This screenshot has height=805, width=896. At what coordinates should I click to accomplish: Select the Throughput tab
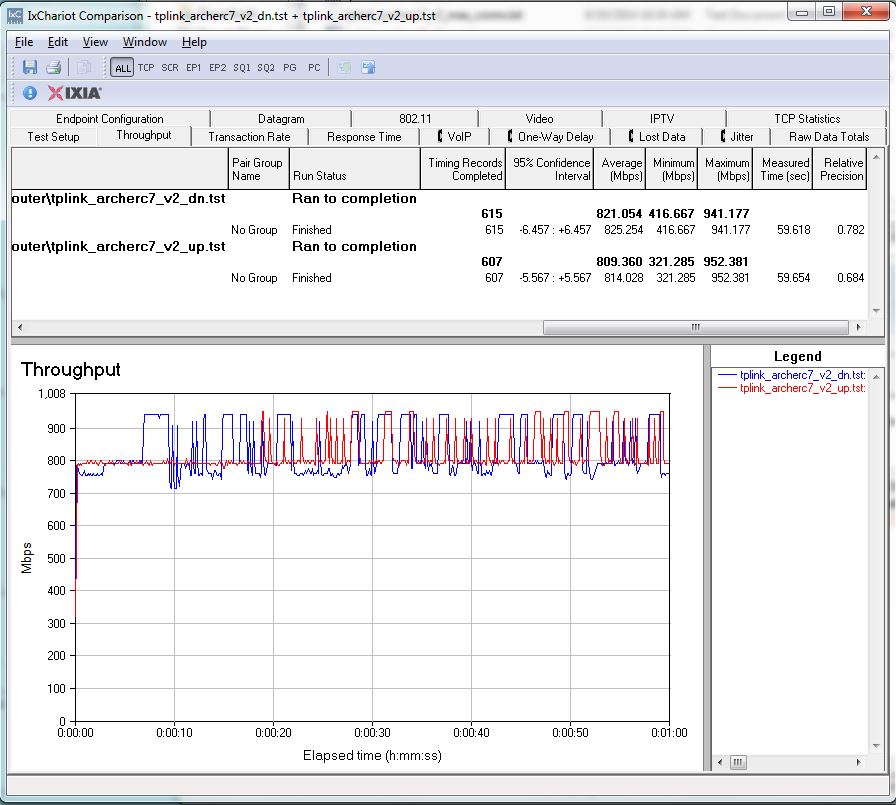point(144,135)
